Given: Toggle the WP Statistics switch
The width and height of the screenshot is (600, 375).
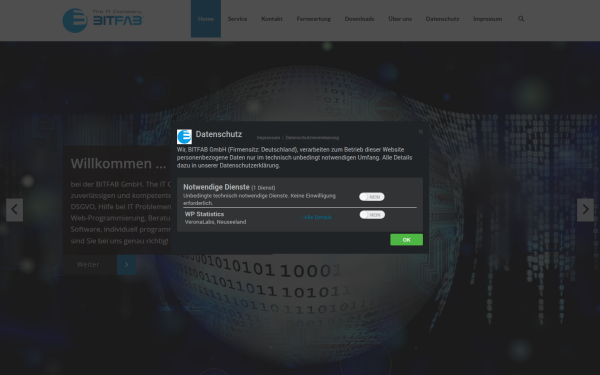Looking at the screenshot, I should [372, 215].
